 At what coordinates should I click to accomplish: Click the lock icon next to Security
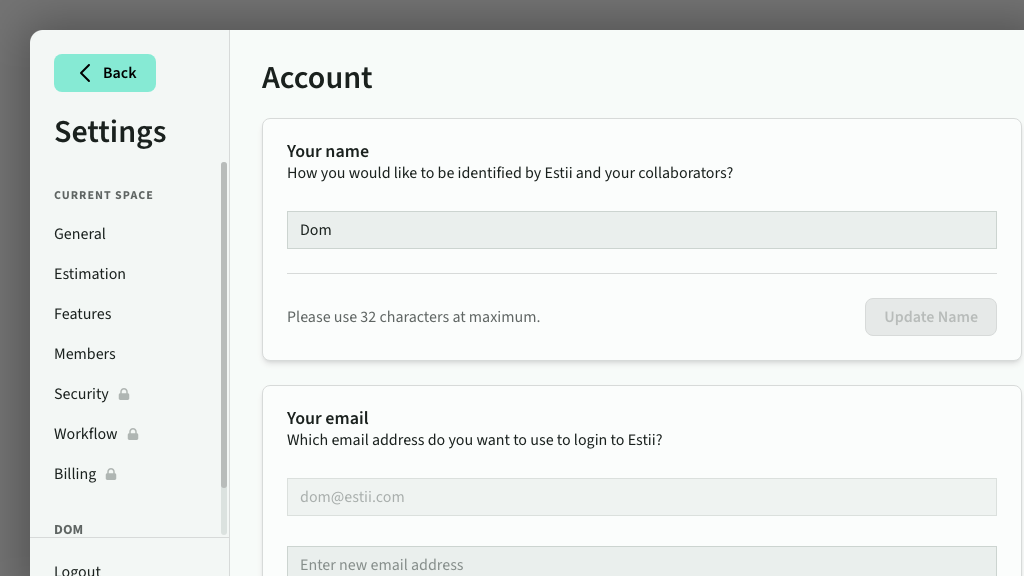coord(124,394)
